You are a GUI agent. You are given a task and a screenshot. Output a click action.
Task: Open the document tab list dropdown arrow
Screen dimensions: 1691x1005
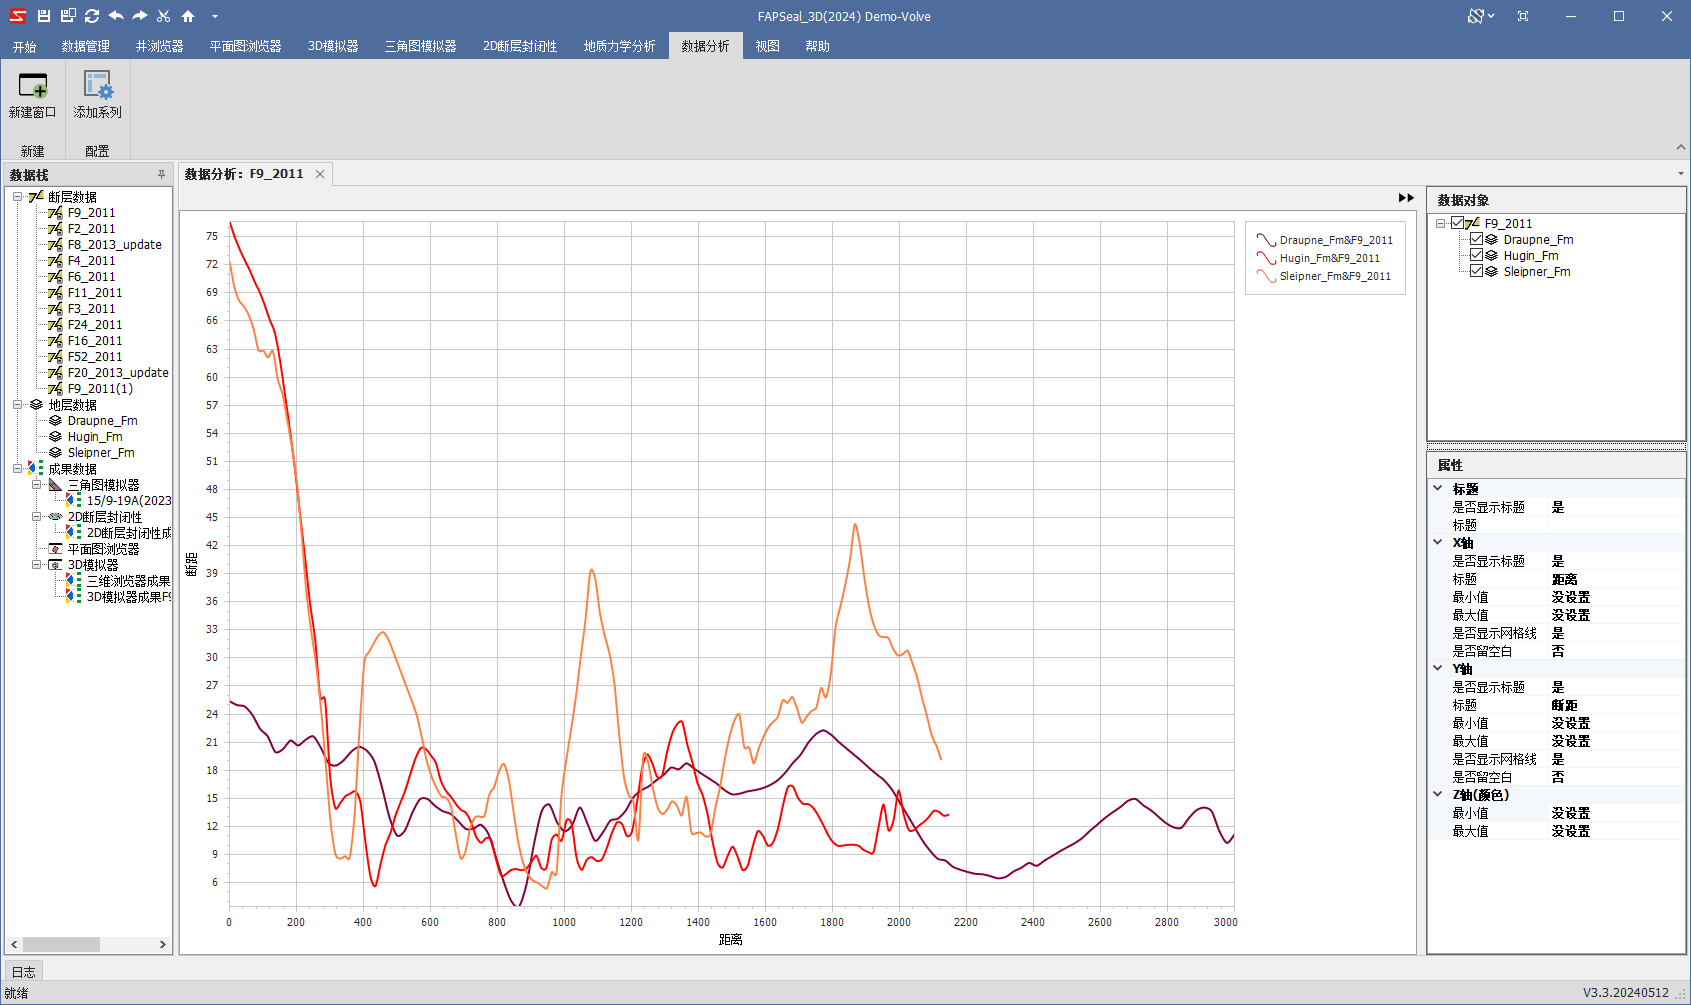click(x=1680, y=174)
